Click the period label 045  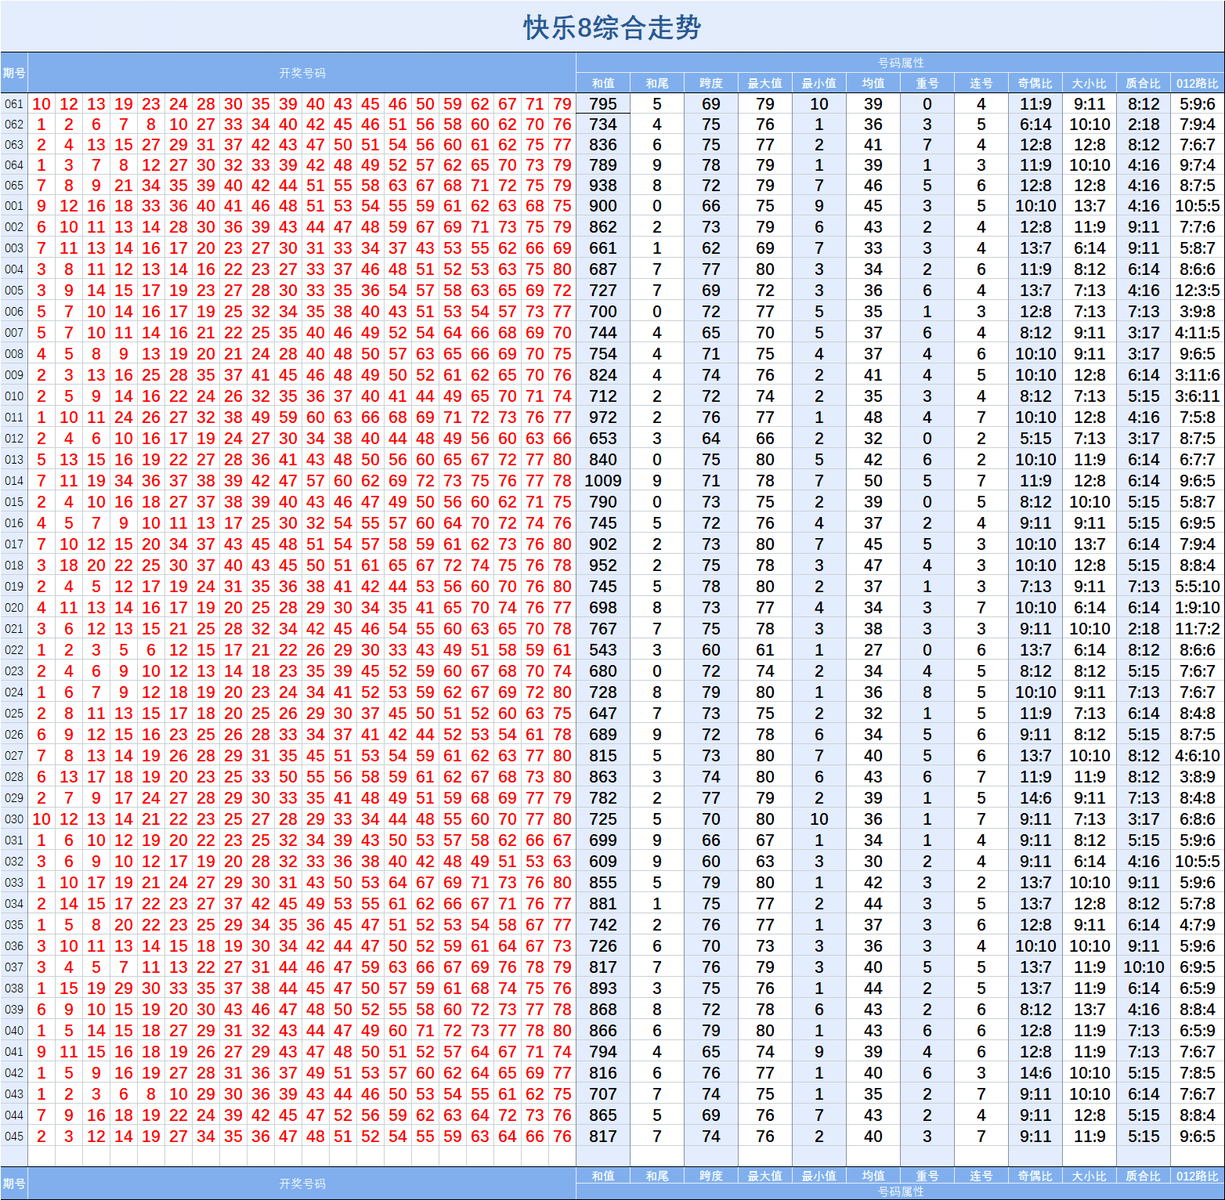[x=14, y=1137]
